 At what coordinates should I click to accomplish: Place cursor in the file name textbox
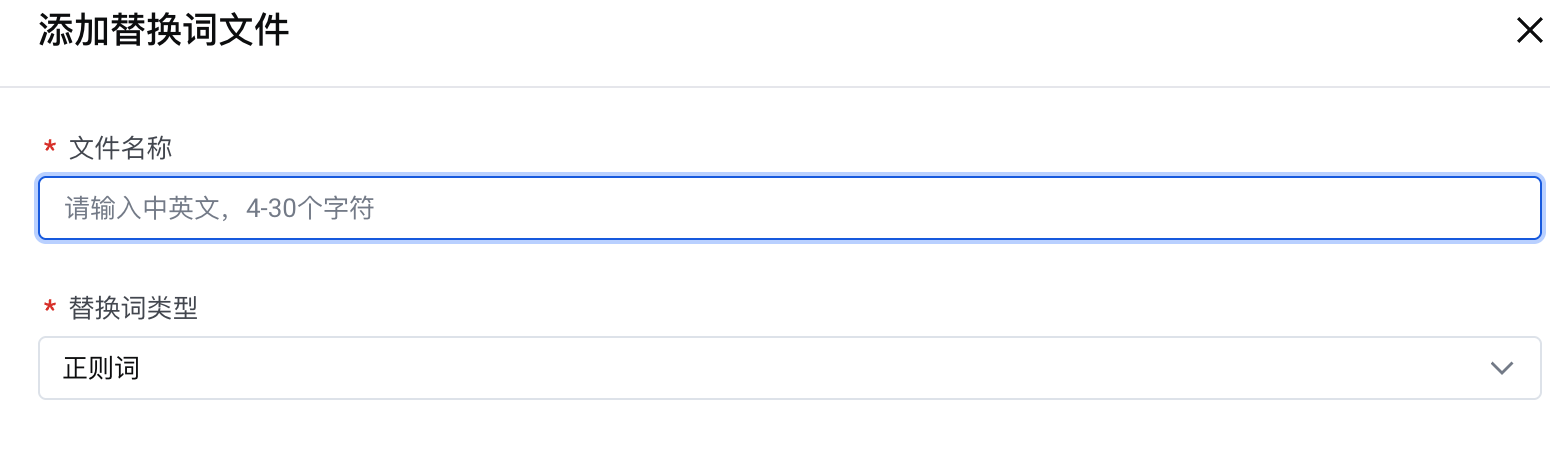pyautogui.click(x=788, y=208)
